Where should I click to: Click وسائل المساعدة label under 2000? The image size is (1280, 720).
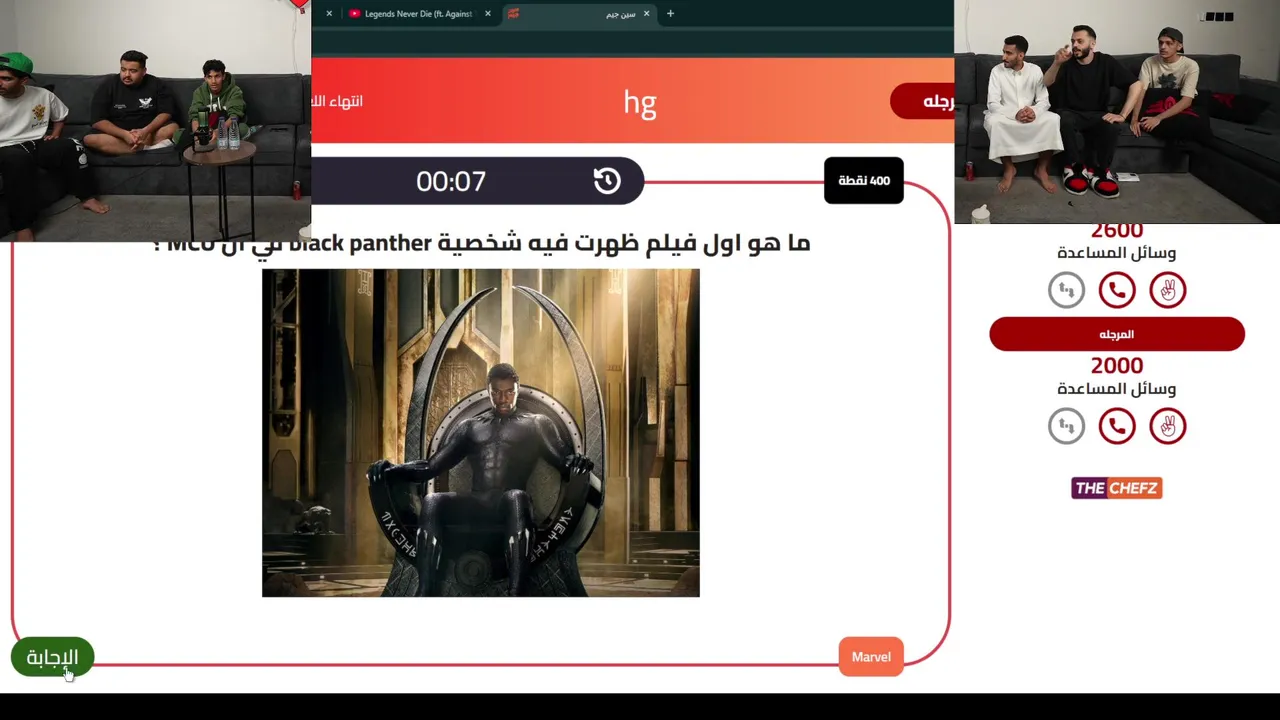coord(1117,388)
